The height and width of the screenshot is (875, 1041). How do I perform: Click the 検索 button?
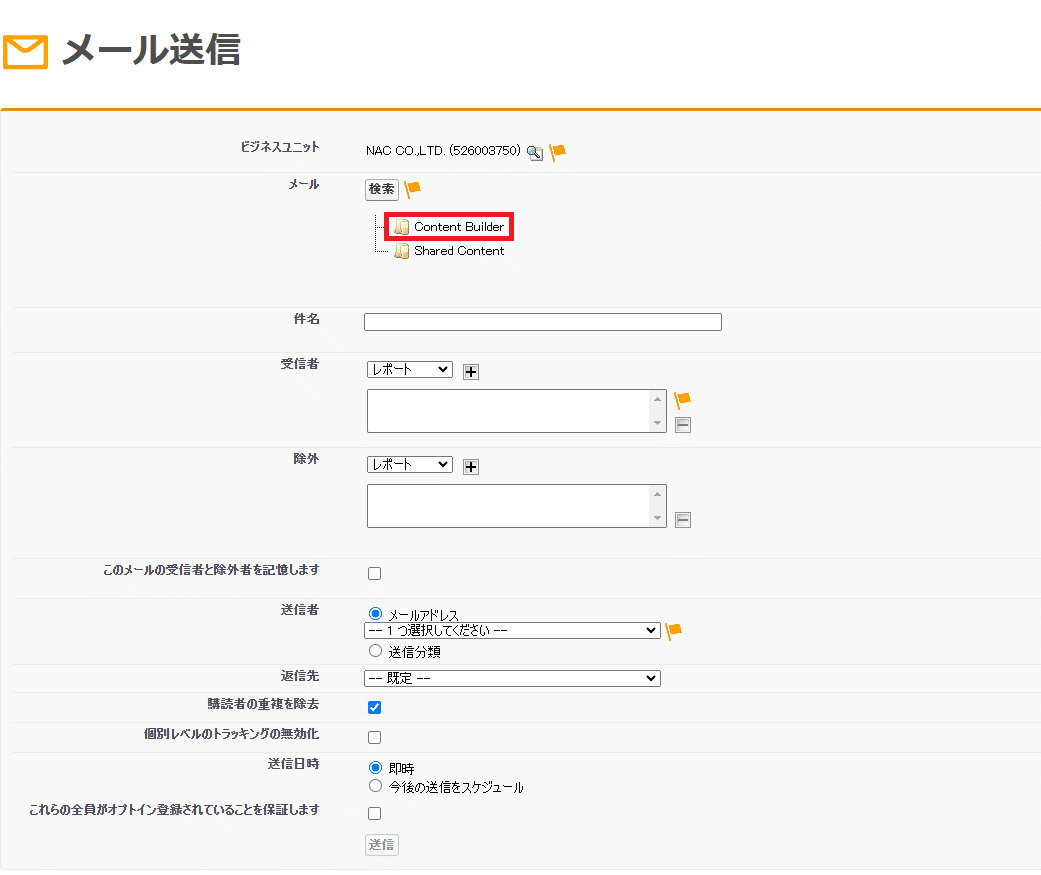(x=382, y=189)
